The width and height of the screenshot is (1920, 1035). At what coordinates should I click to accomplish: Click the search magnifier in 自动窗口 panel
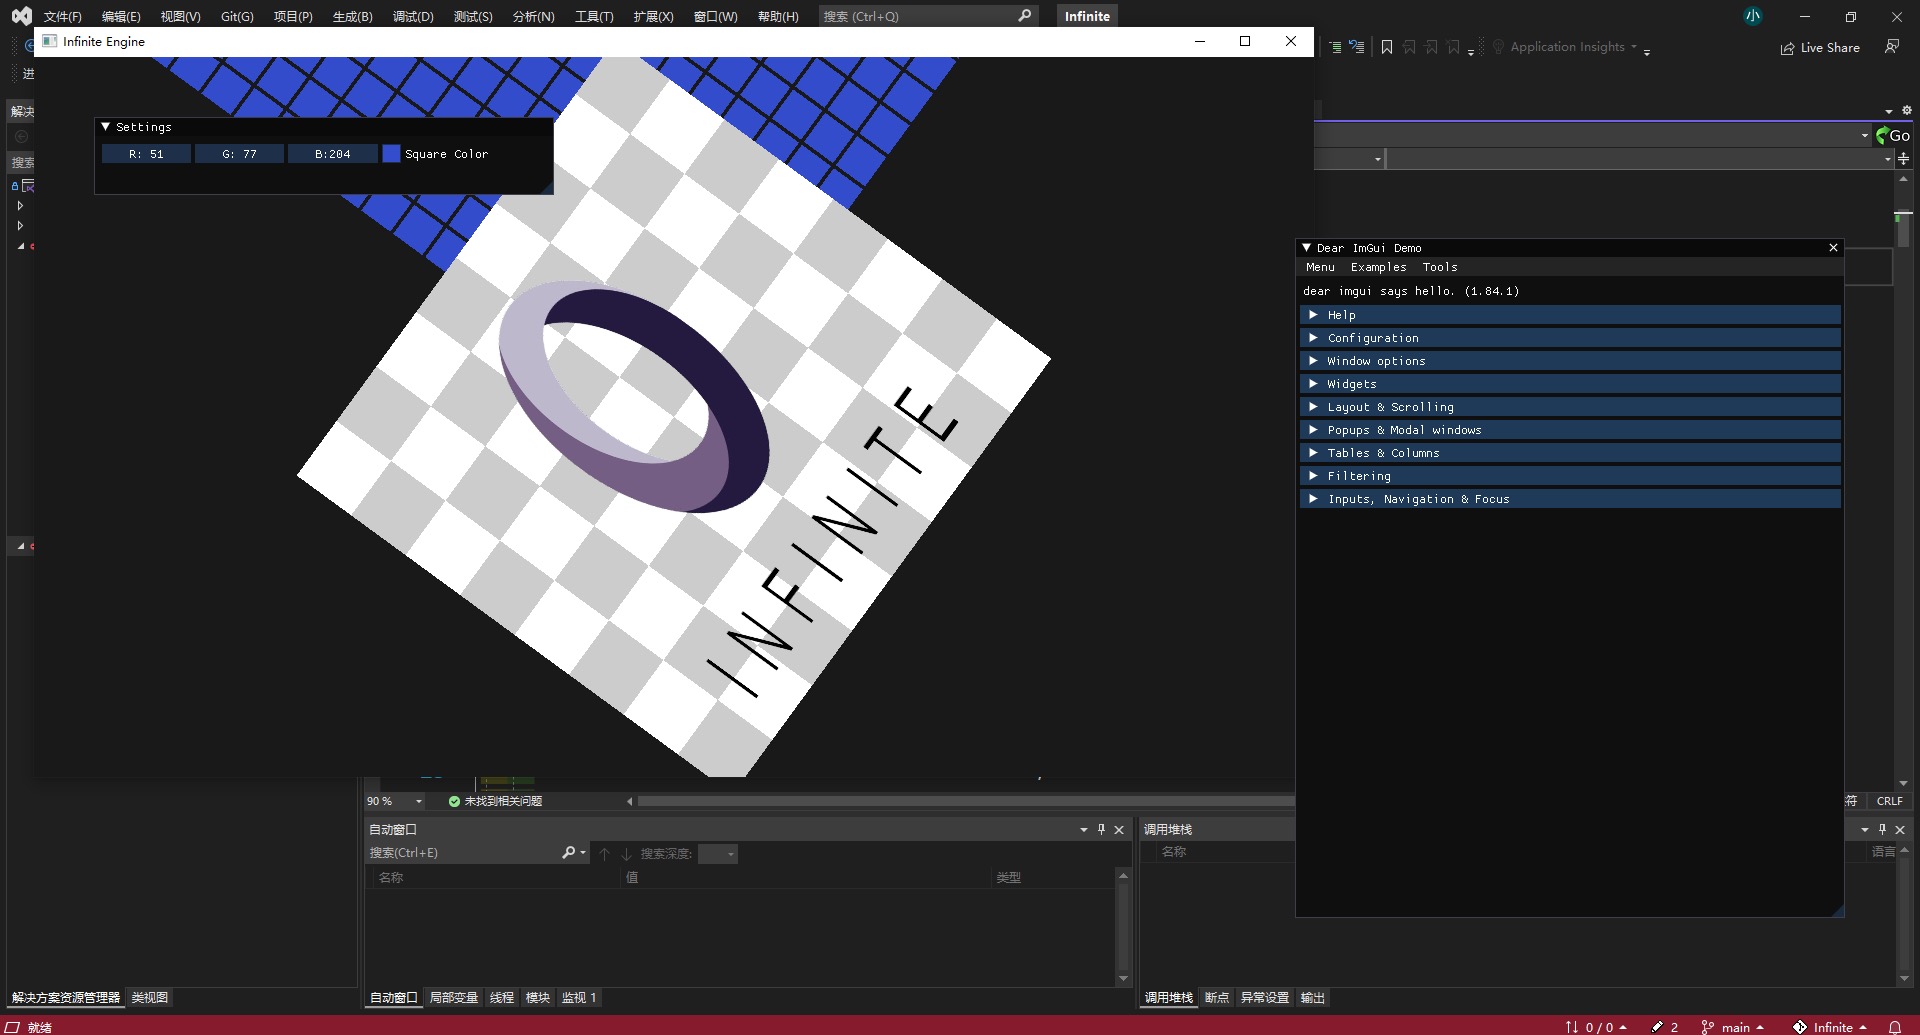pyautogui.click(x=569, y=853)
